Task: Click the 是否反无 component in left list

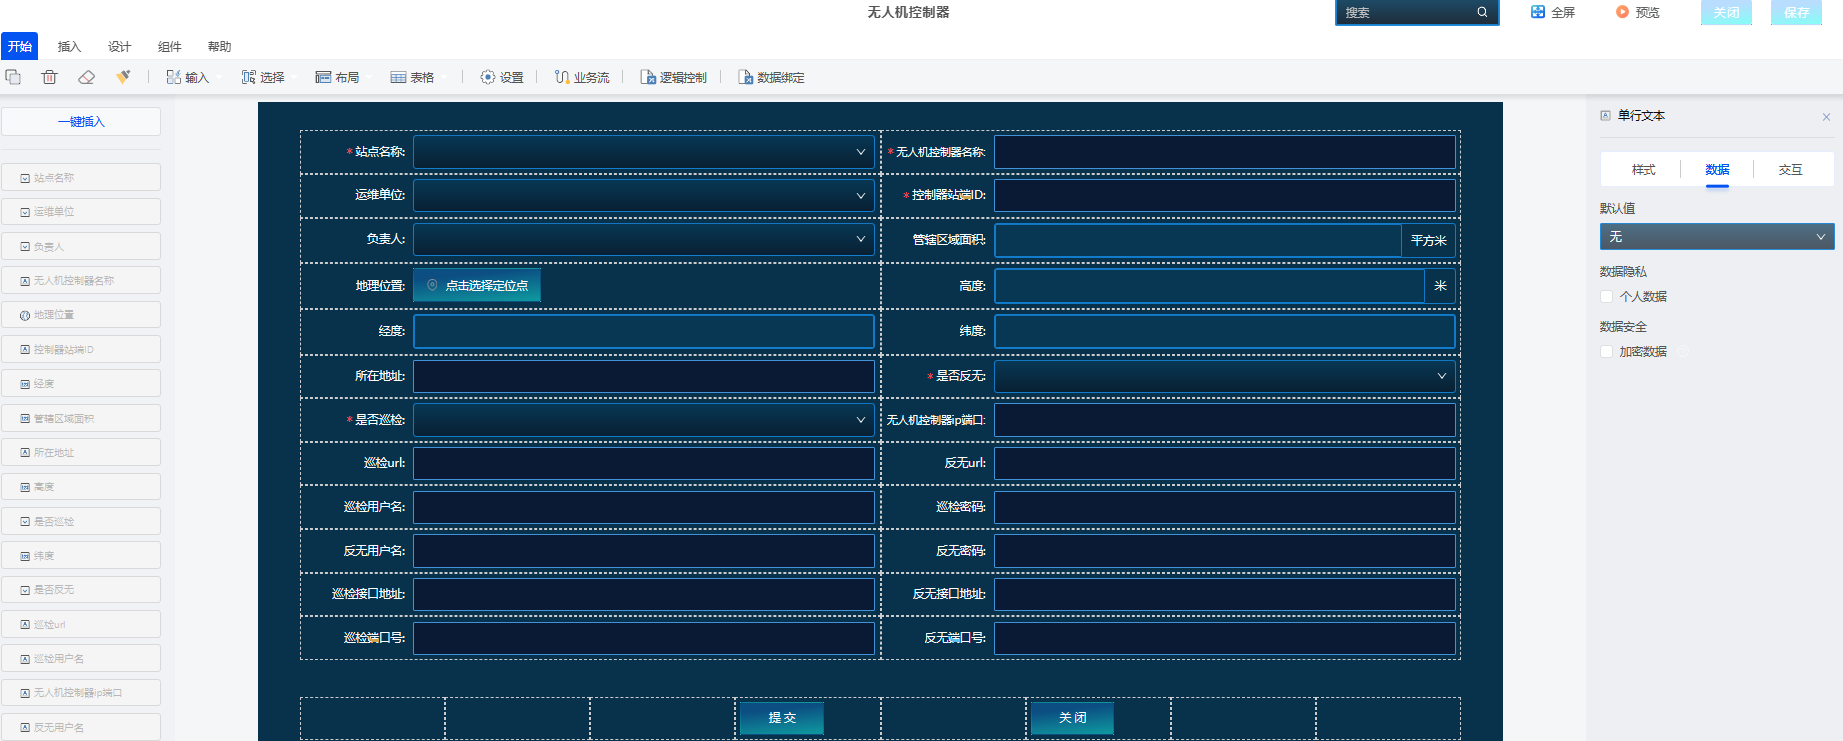Action: [81, 590]
